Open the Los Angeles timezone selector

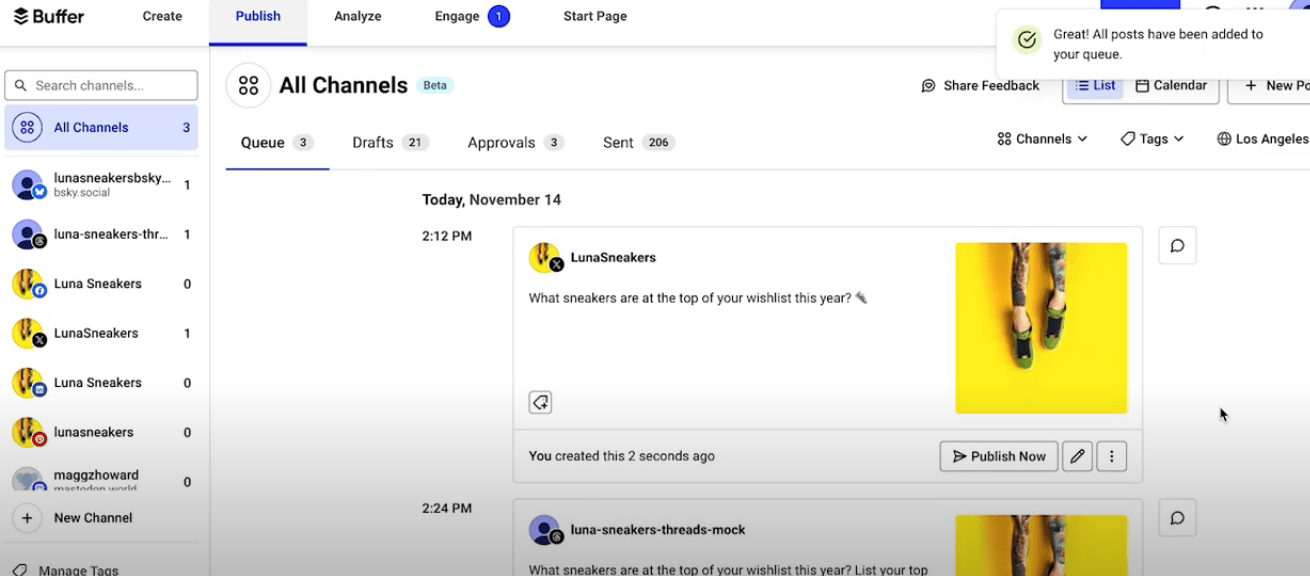1262,139
